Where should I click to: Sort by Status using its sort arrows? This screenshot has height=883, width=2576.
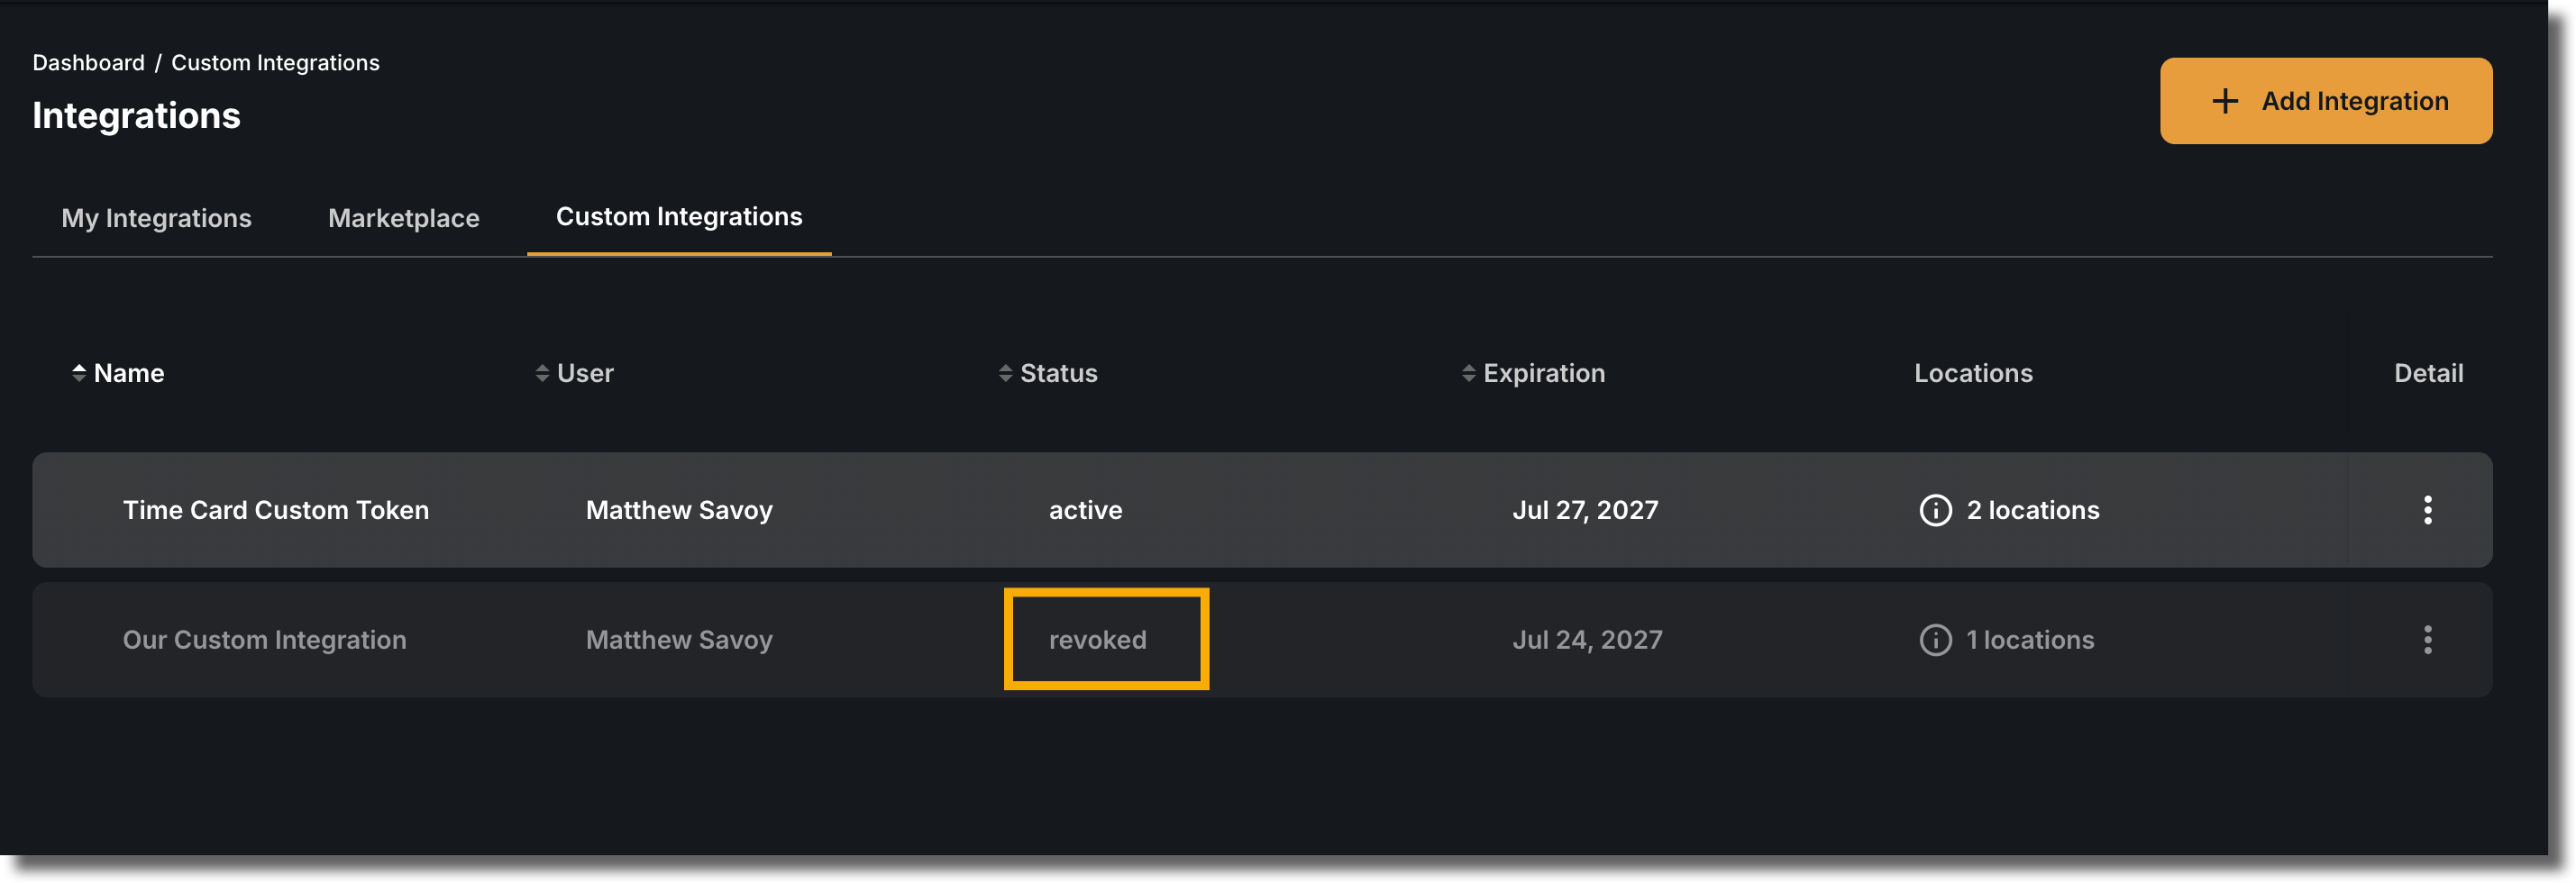tap(1005, 373)
